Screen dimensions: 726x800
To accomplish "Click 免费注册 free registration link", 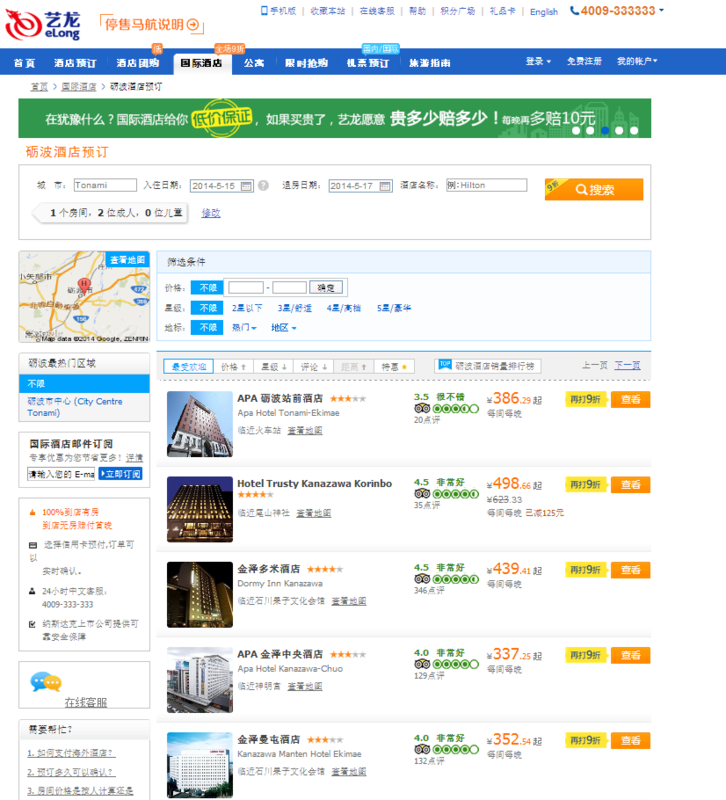I will point(584,61).
